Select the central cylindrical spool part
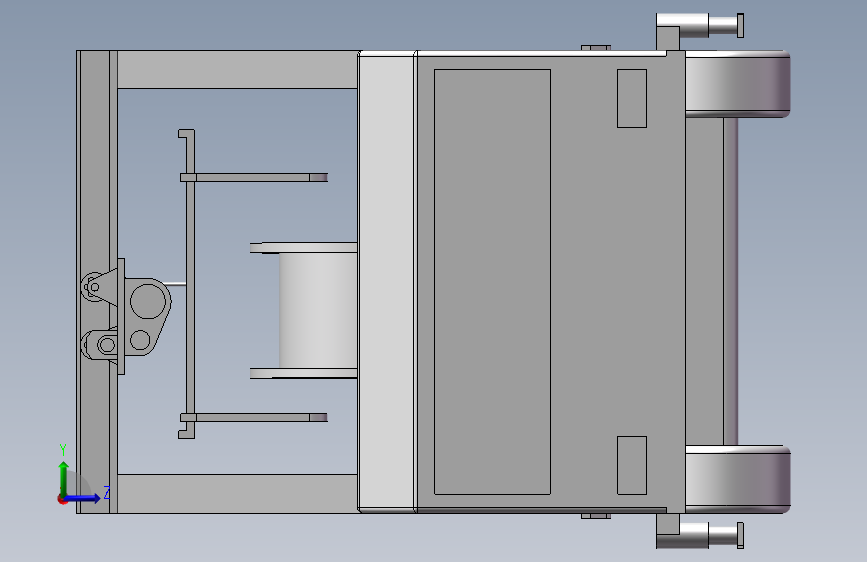This screenshot has width=867, height=562. (x=318, y=310)
